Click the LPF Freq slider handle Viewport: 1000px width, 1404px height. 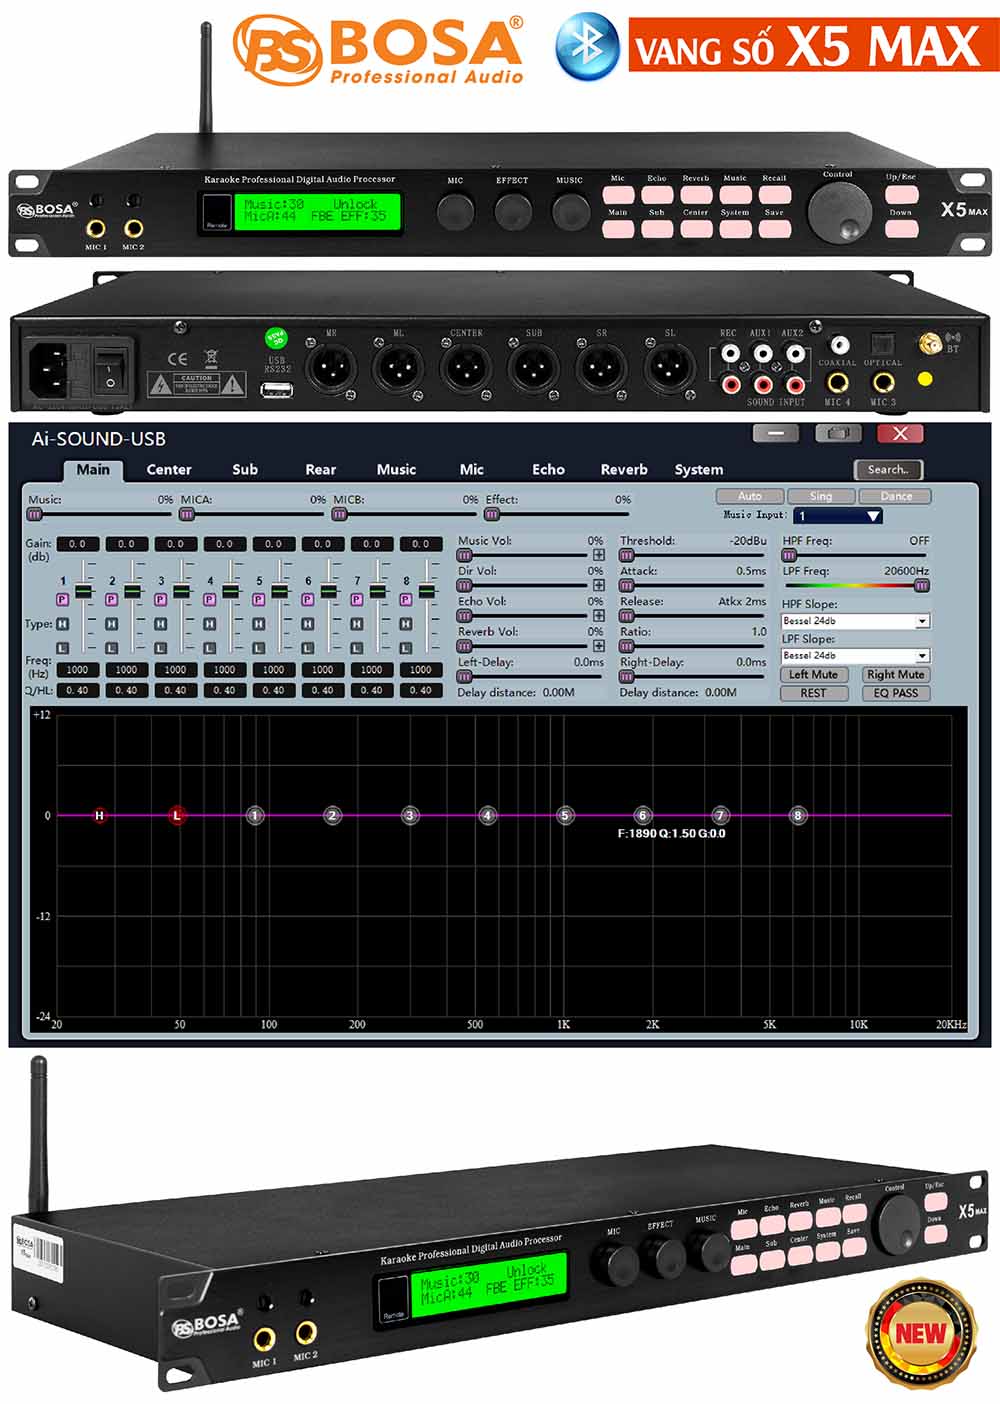coord(922,586)
